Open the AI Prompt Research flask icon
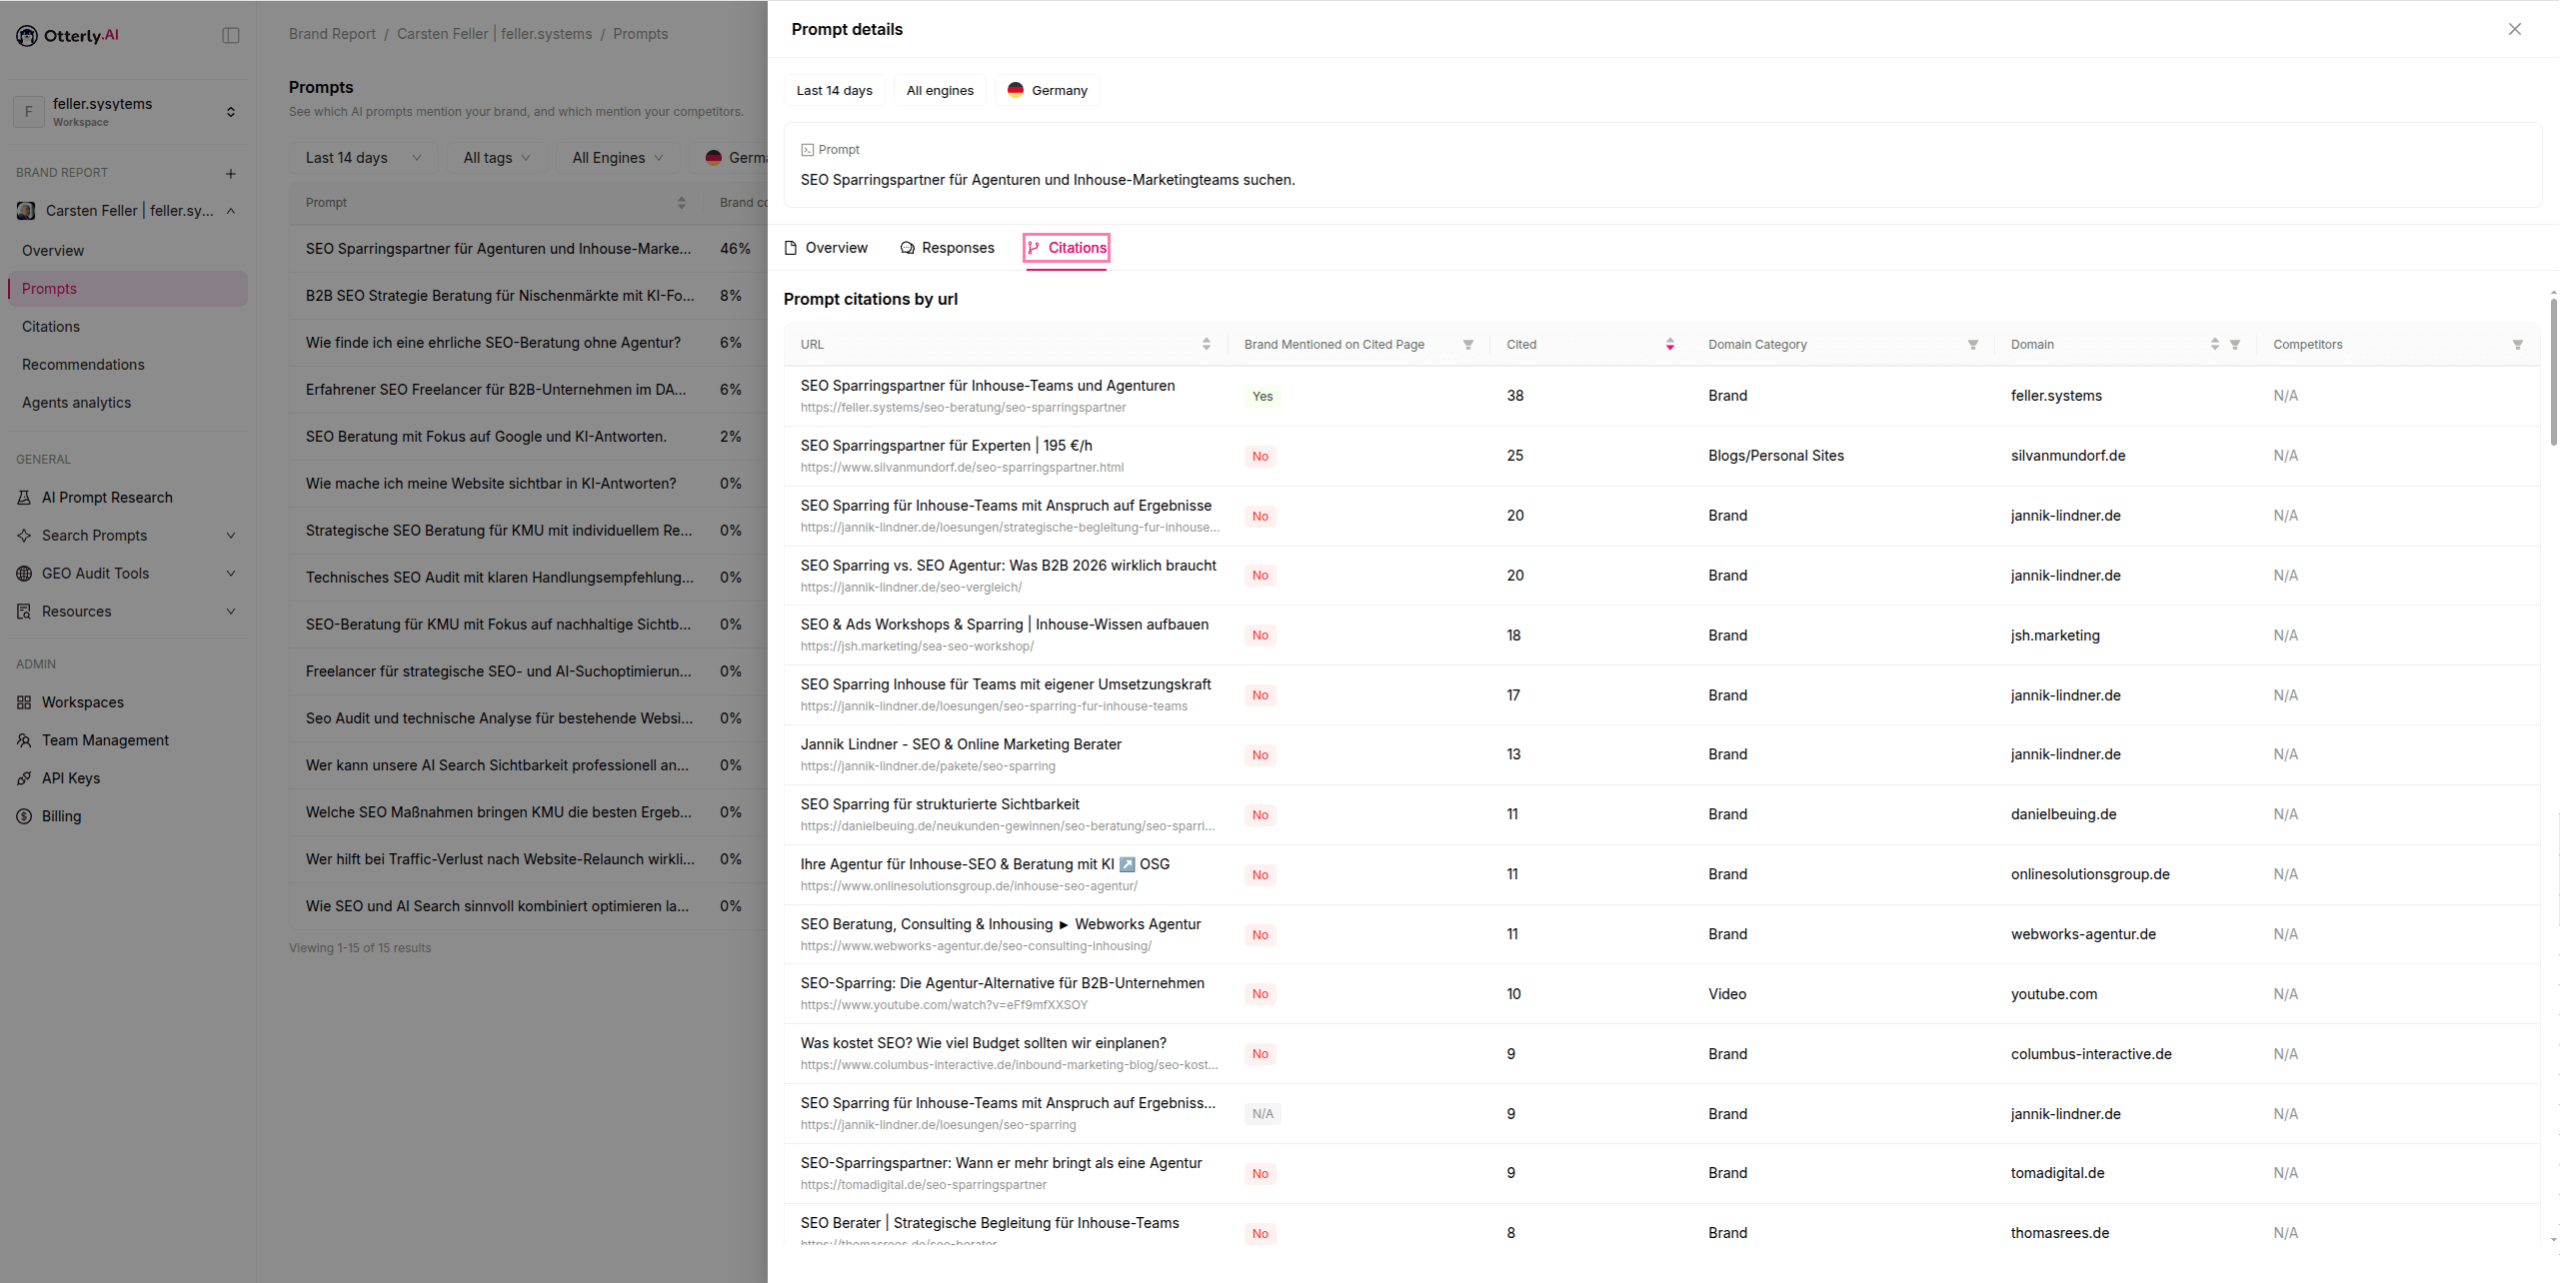 point(24,498)
